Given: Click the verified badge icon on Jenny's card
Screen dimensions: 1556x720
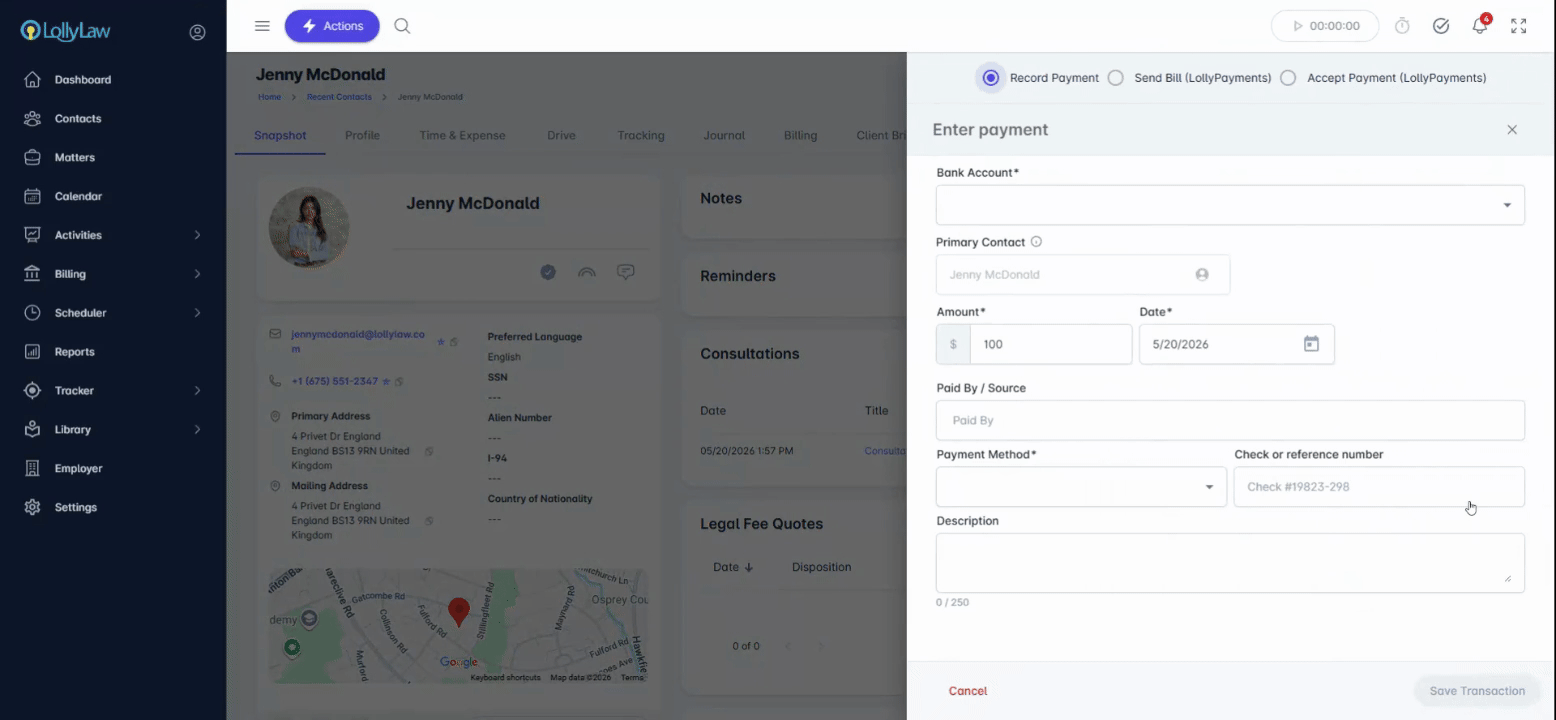Looking at the screenshot, I should pos(548,272).
